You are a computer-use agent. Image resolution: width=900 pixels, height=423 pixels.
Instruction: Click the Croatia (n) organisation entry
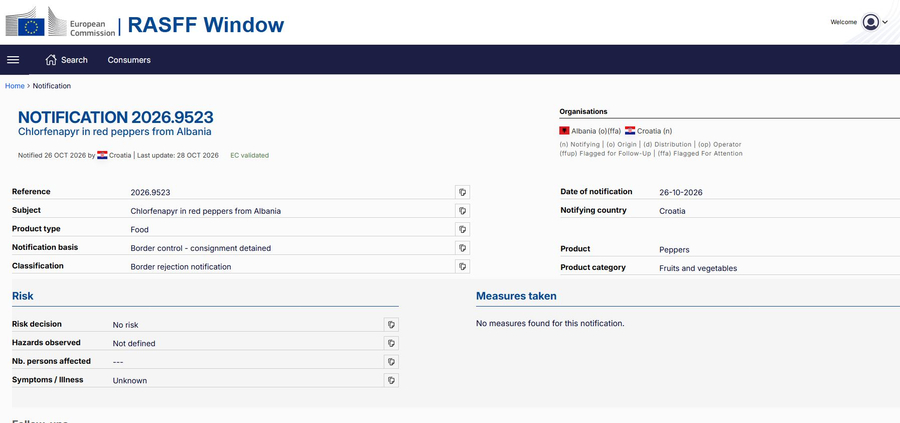649,131
